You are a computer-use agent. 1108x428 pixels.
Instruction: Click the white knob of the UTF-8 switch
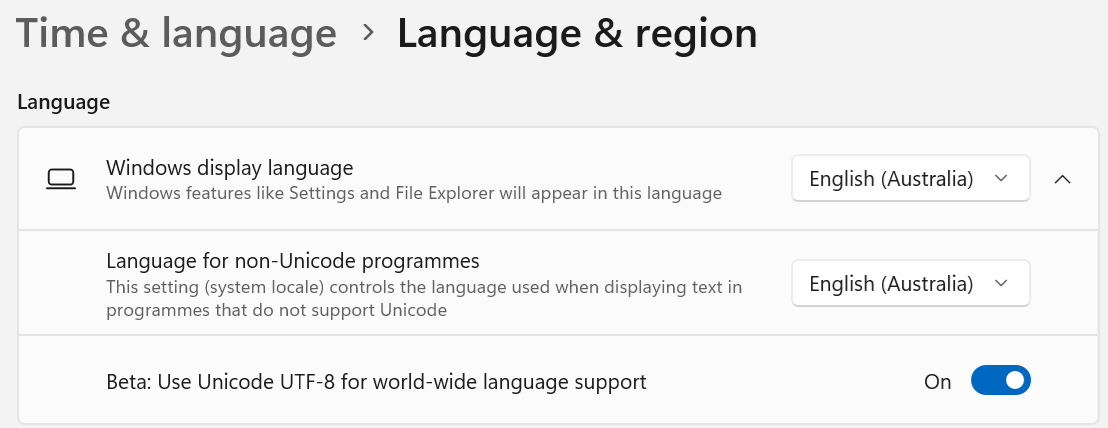1015,380
